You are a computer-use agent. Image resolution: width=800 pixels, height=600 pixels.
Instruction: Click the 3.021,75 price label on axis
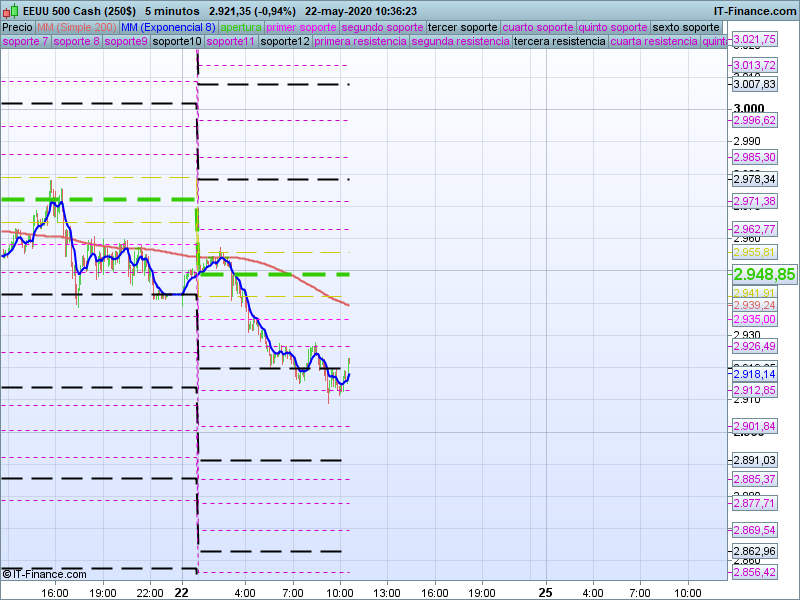(754, 39)
